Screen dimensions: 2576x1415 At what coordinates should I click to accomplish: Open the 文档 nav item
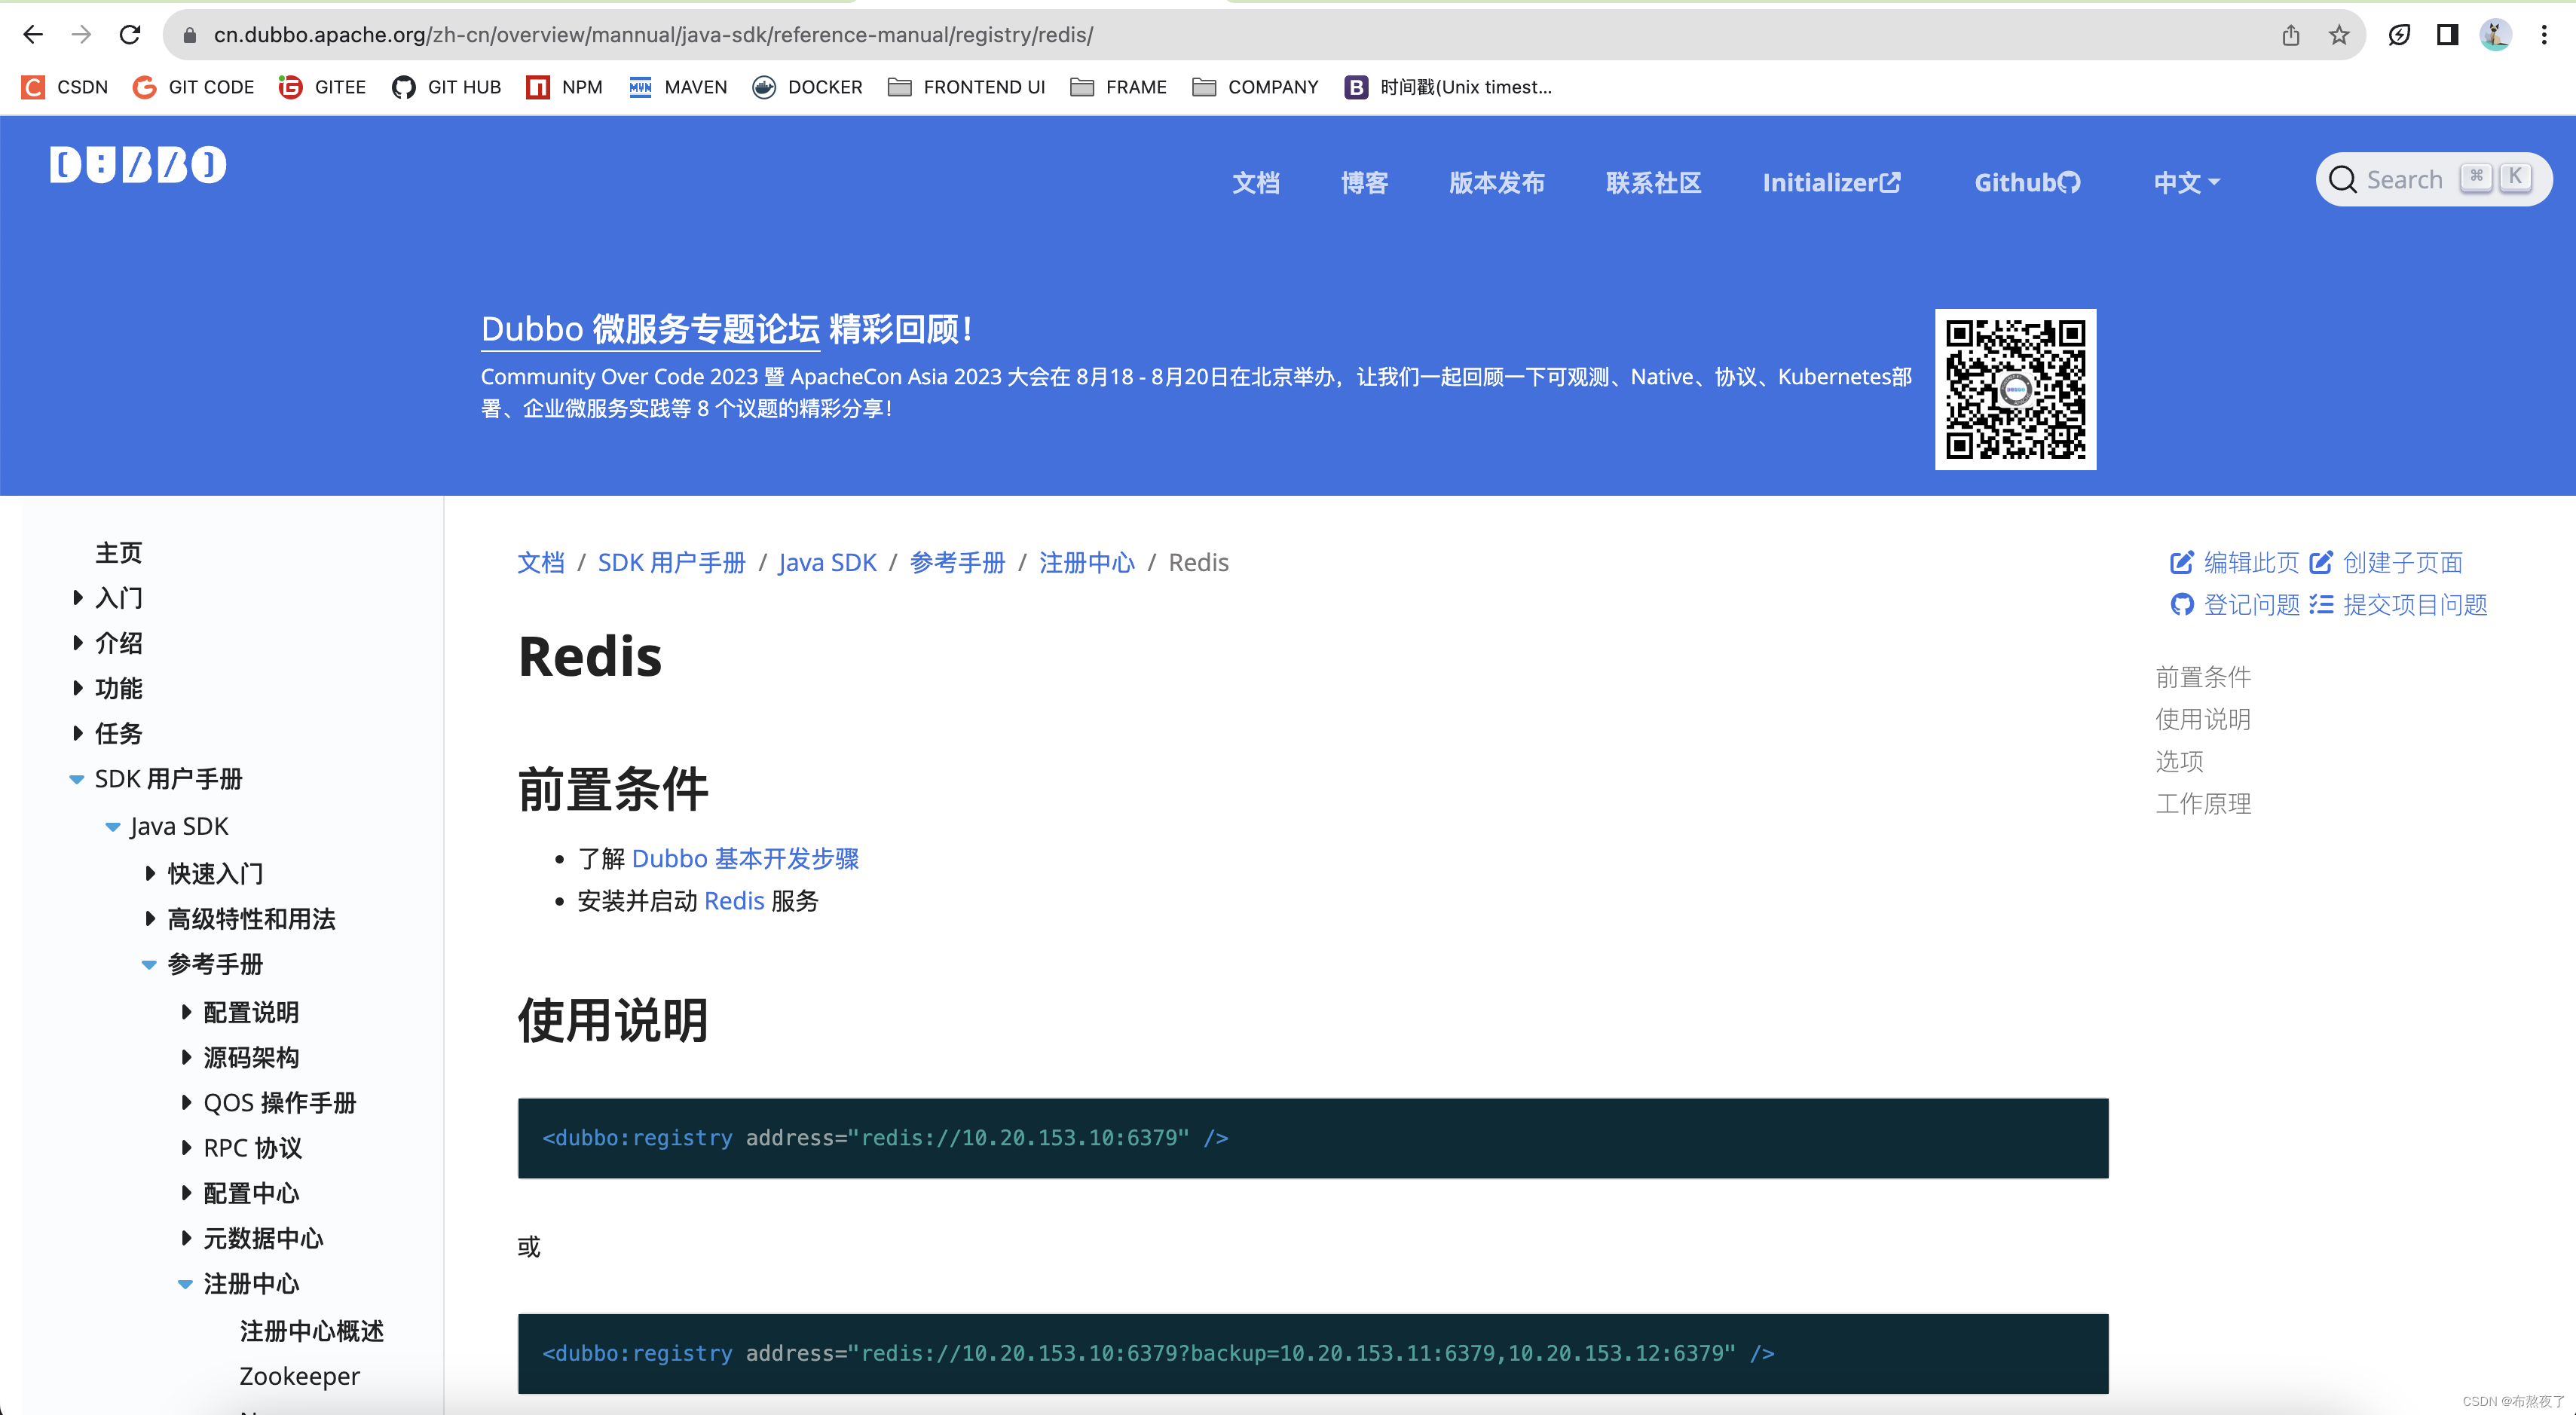(x=1256, y=183)
